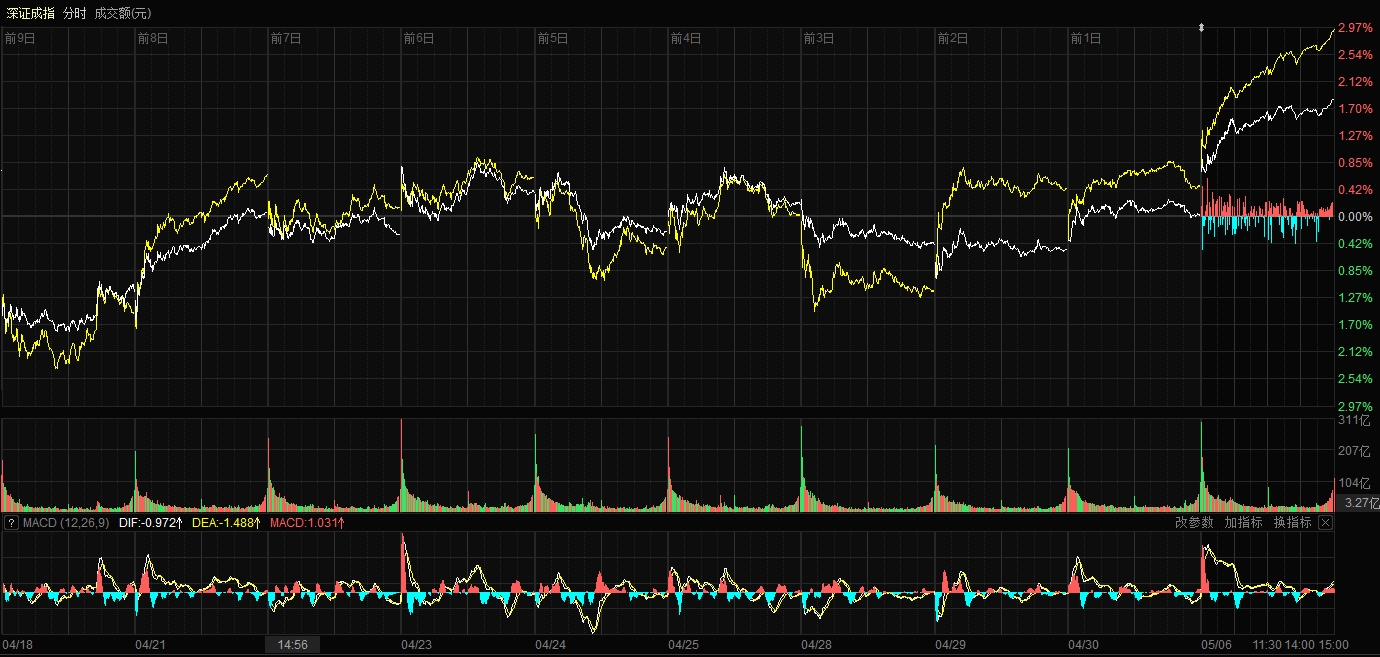Viewport: 1380px width, 657px height.
Task: Click the 04/30 date on the time axis
Action: pyautogui.click(x=1084, y=645)
